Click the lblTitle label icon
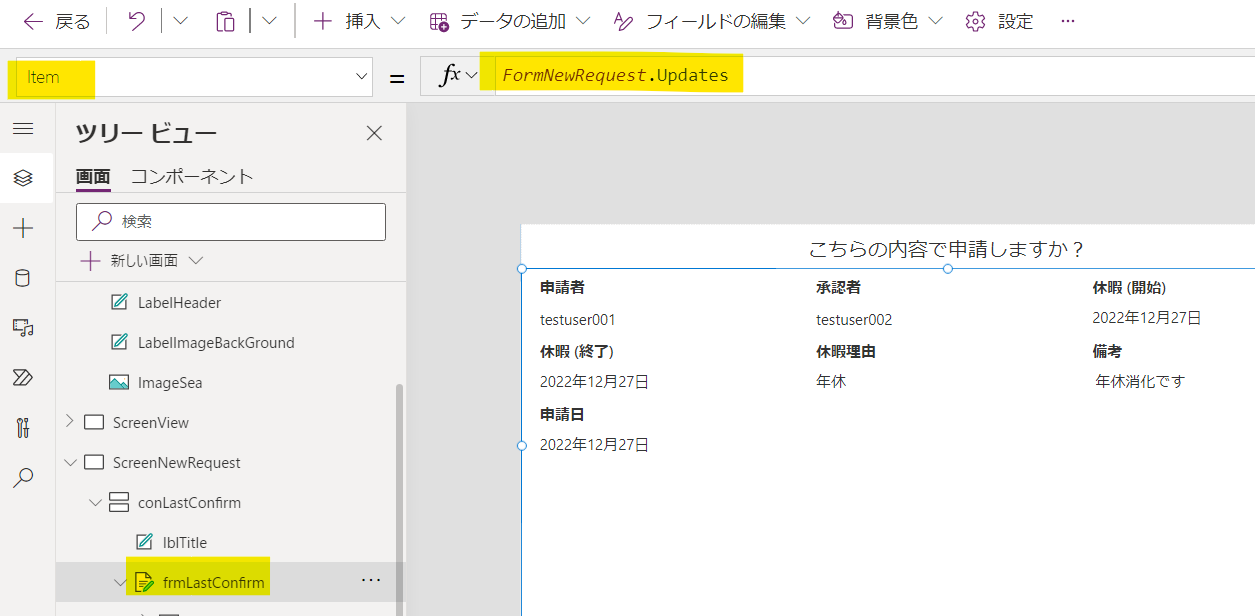This screenshot has height=616, width=1255. (144, 542)
